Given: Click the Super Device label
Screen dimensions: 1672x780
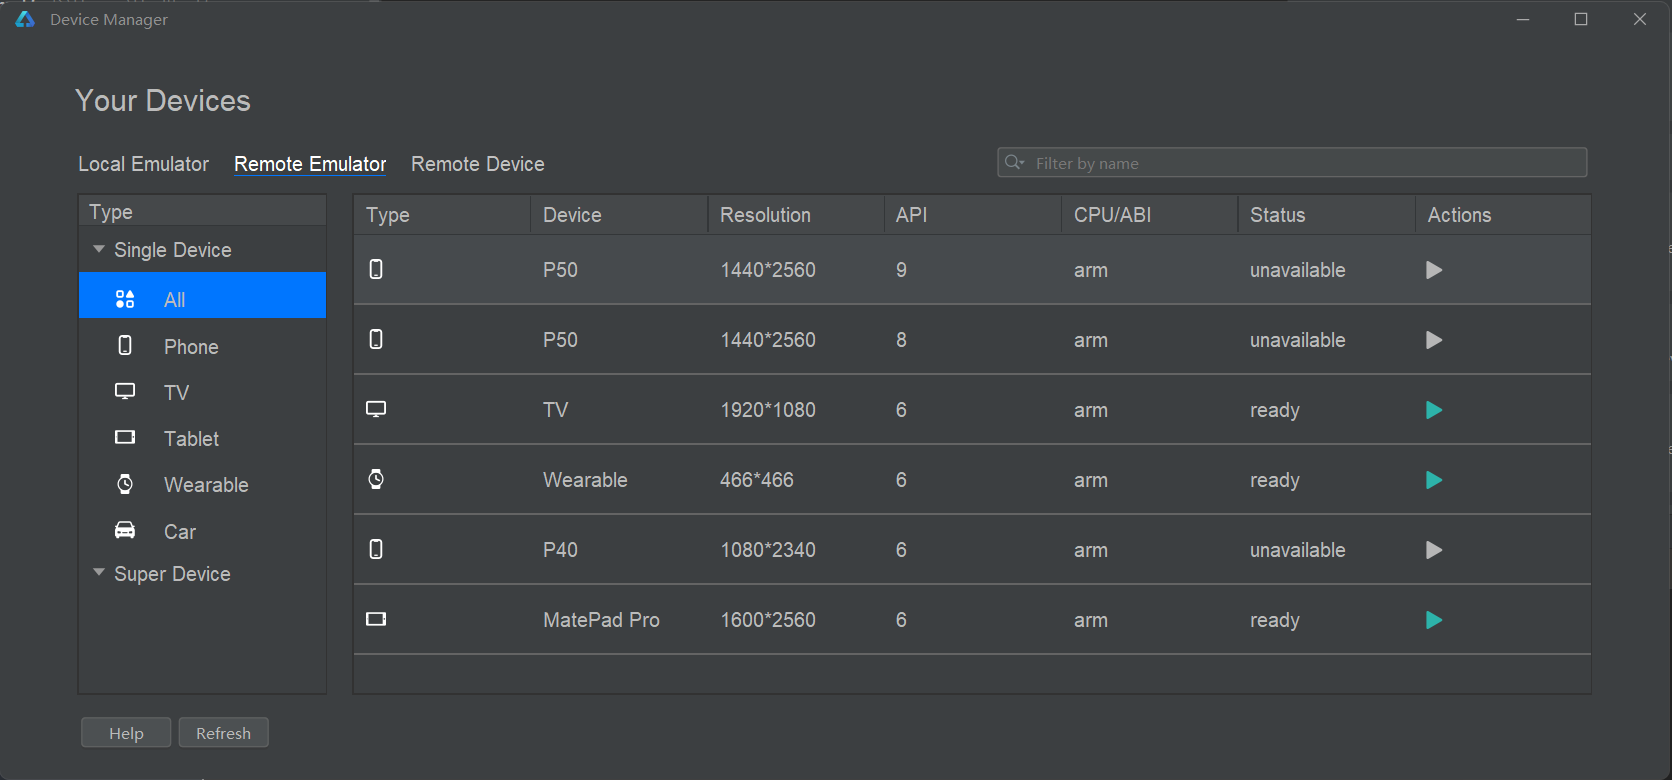Looking at the screenshot, I should [x=172, y=574].
